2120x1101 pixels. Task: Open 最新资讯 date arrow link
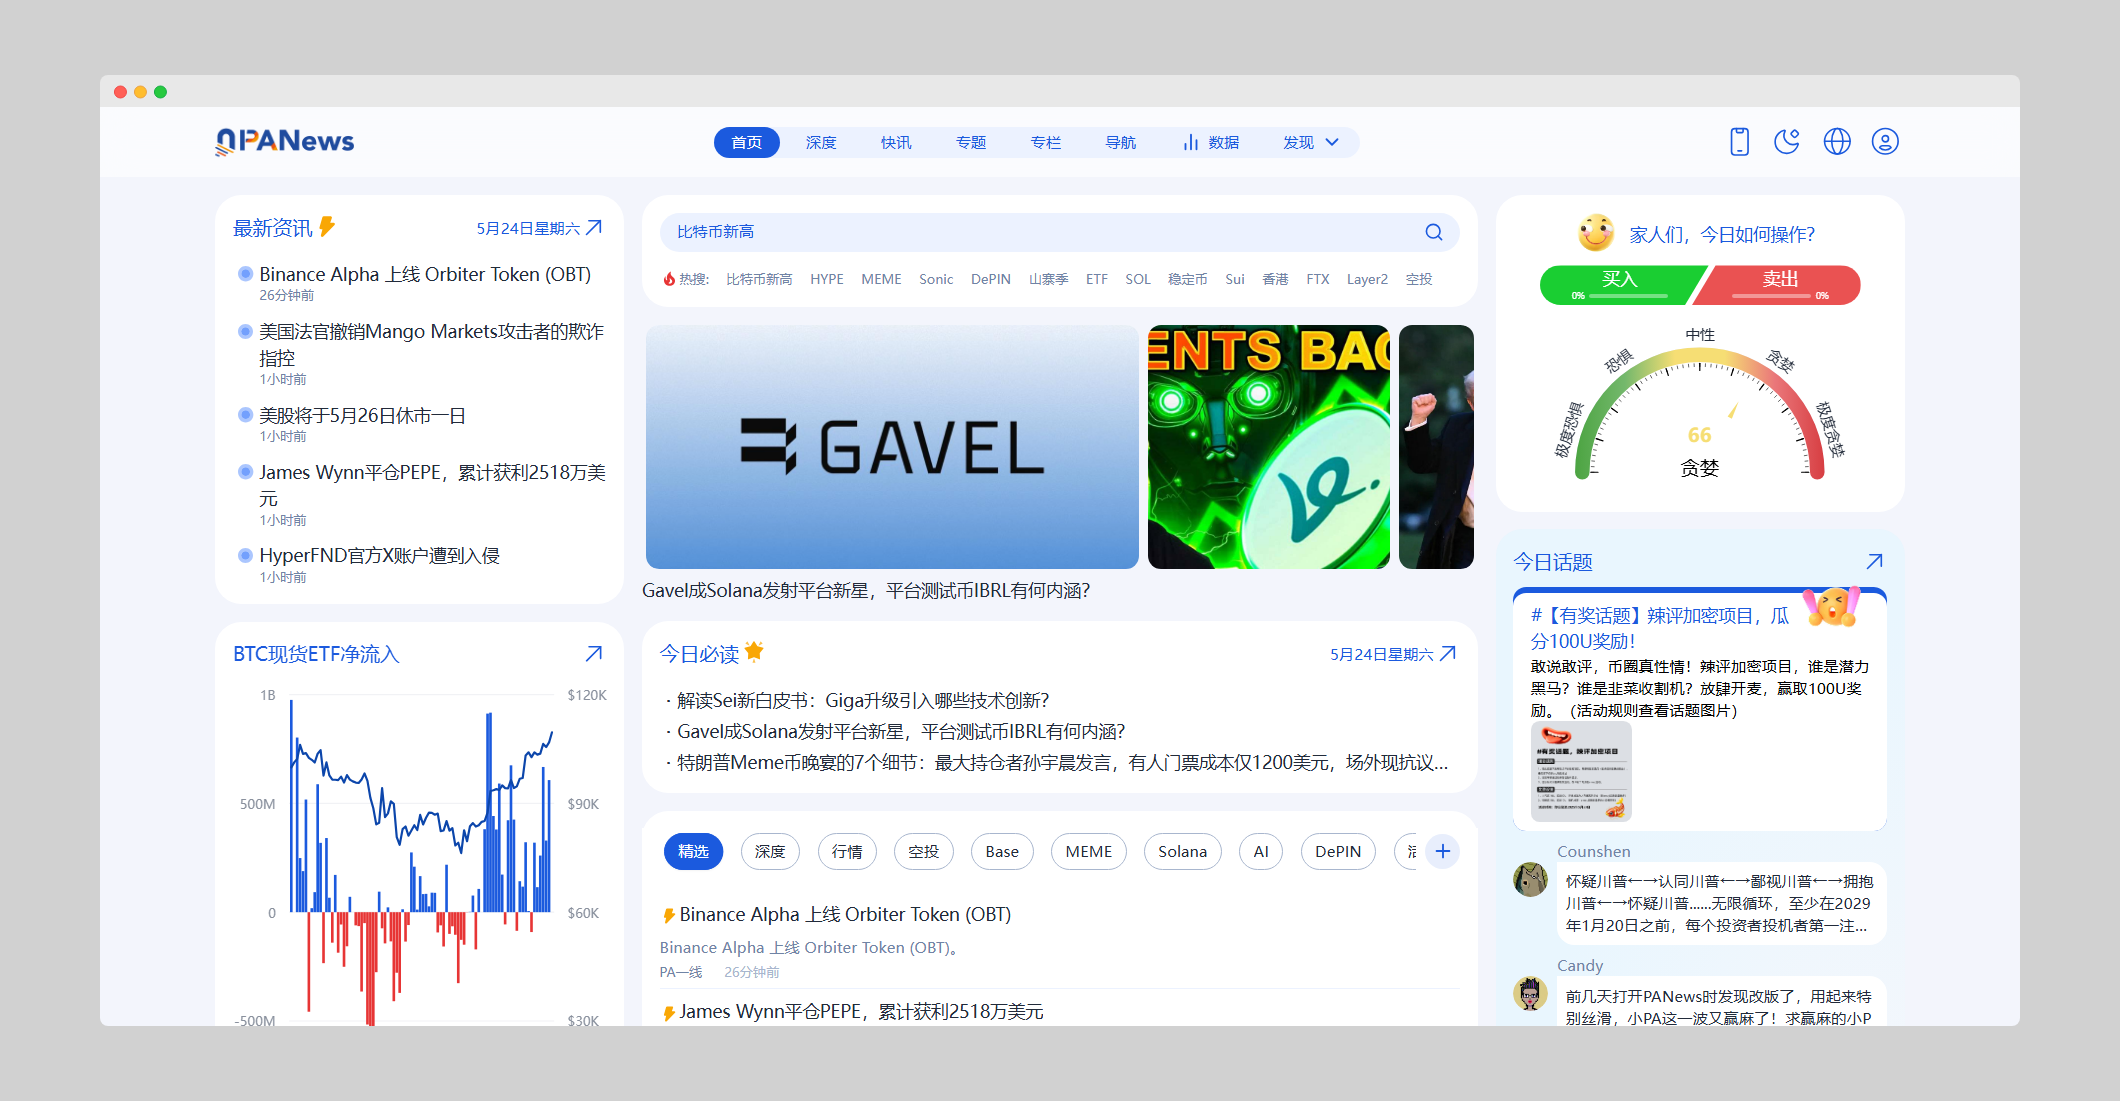click(594, 228)
